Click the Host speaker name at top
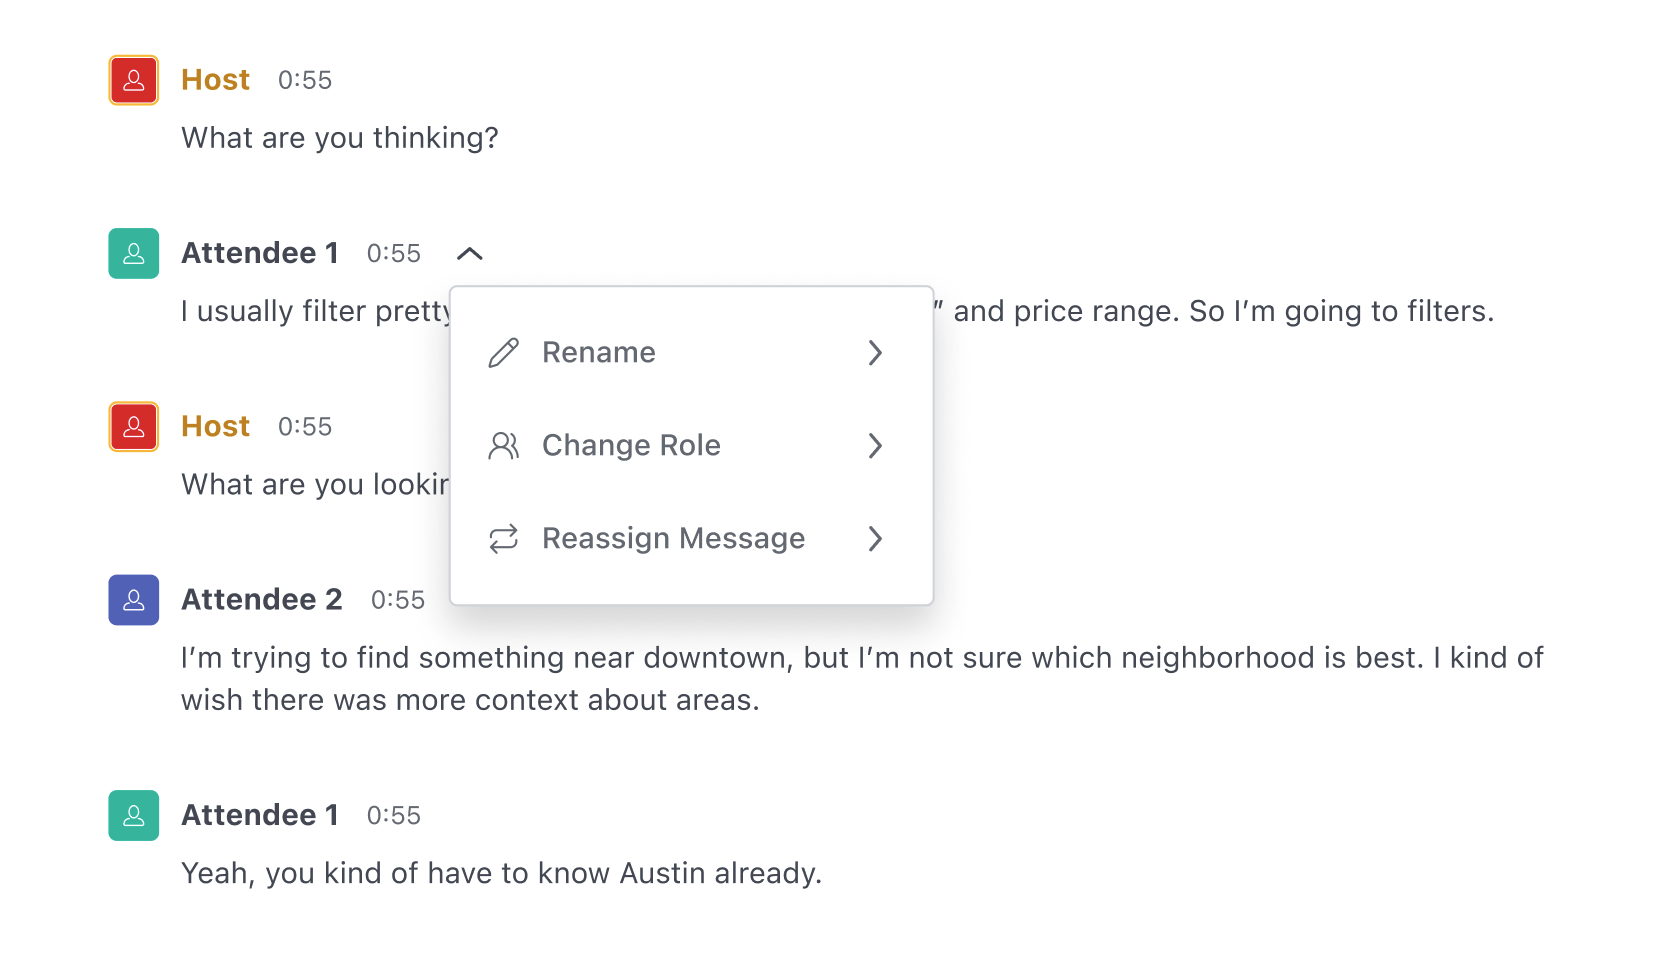 (x=215, y=80)
